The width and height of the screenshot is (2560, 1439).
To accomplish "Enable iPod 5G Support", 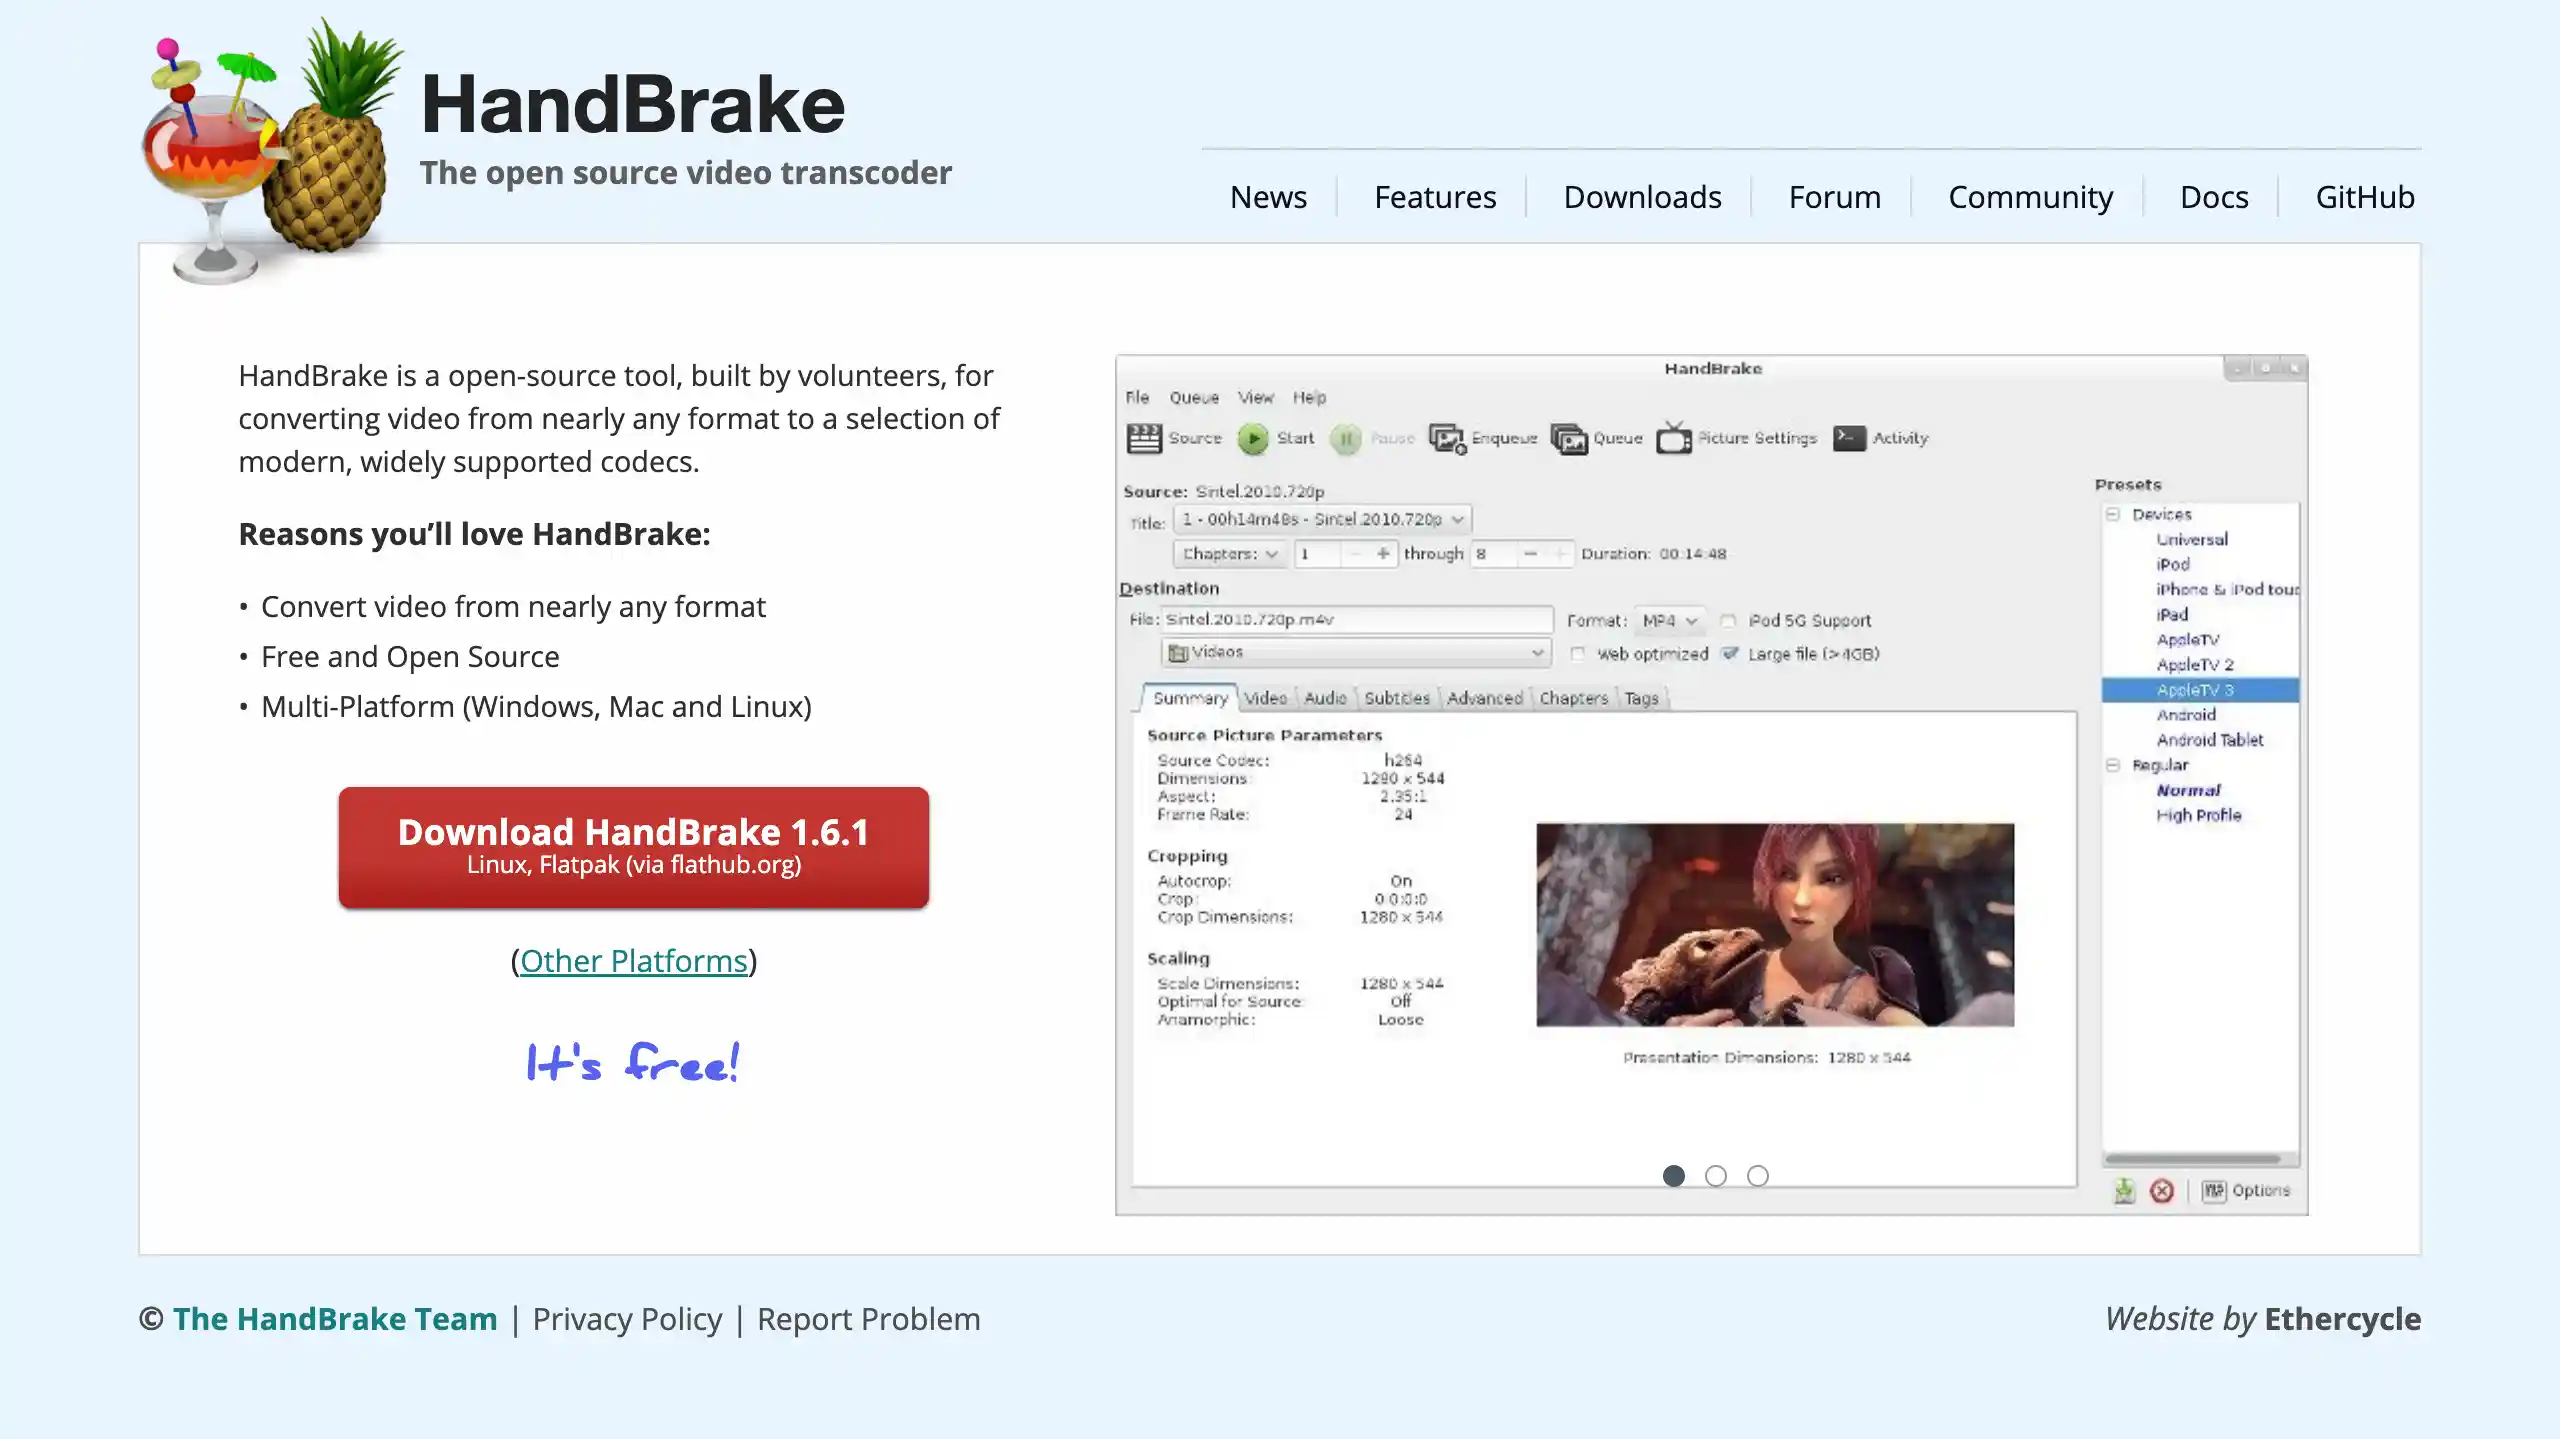I will [1729, 620].
